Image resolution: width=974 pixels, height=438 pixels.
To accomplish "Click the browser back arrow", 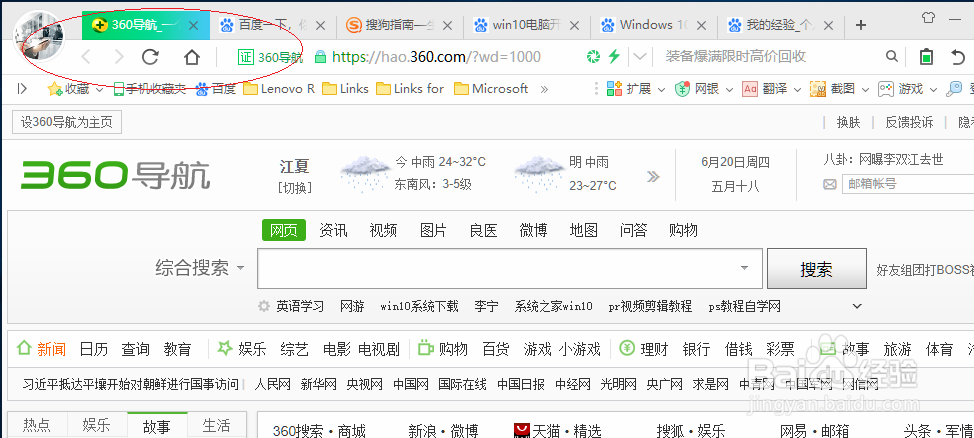I will [86, 58].
